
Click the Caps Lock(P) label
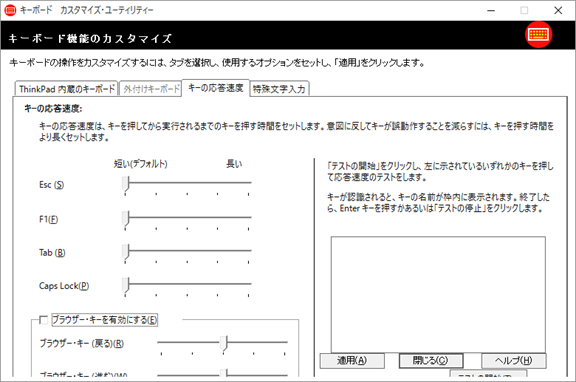click(64, 286)
